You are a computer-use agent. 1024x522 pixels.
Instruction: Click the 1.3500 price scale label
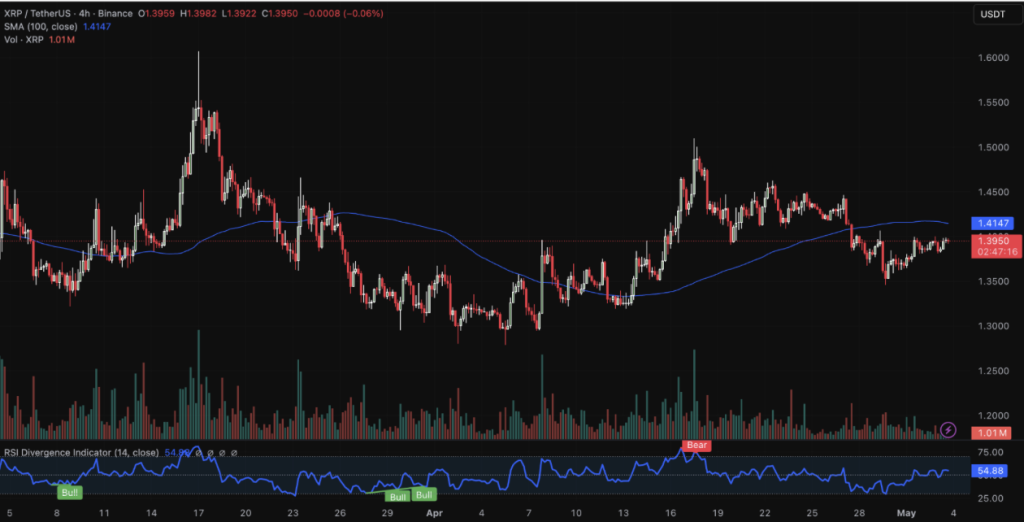pyautogui.click(x=993, y=282)
